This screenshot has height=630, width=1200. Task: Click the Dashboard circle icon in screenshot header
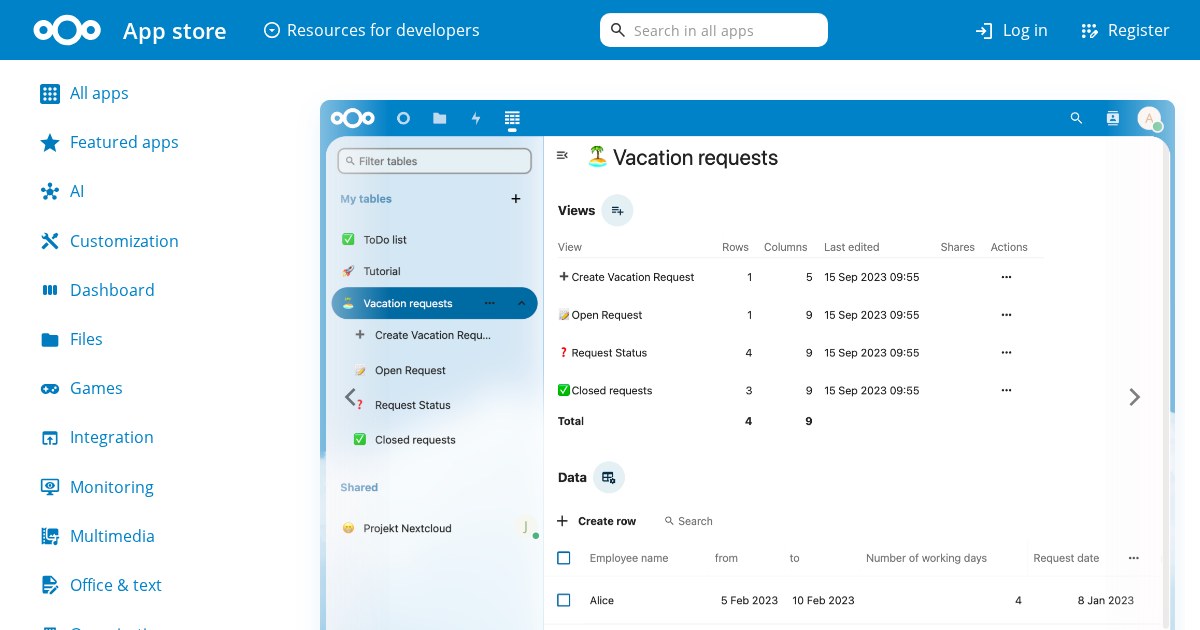click(x=403, y=118)
